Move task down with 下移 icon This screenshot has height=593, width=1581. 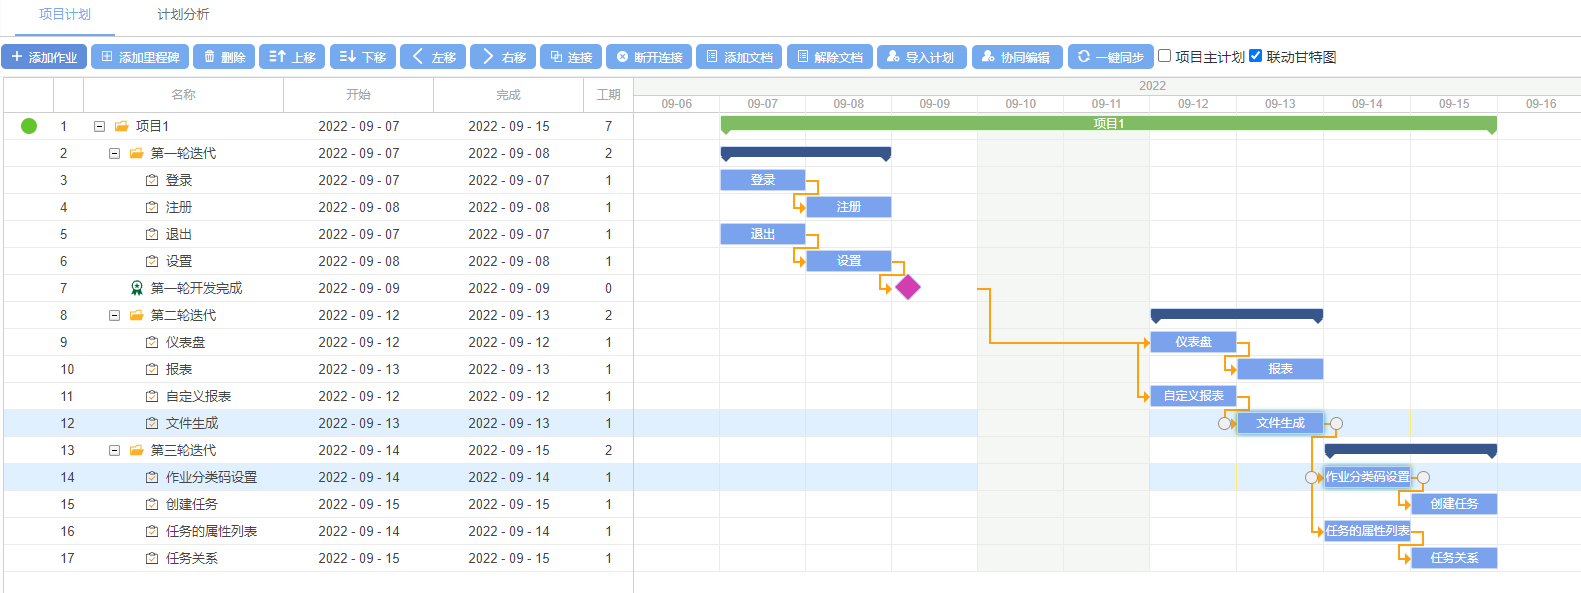tap(348, 57)
